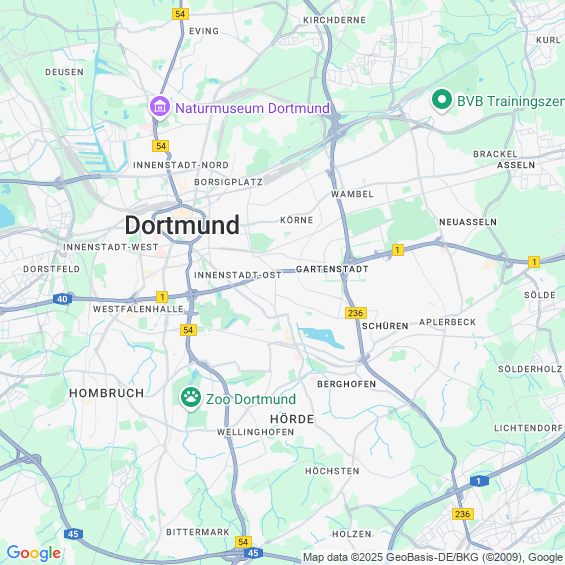Image resolution: width=565 pixels, height=565 pixels.
Task: Click the Naturmuseum Dortmund museum pin icon
Action: click(160, 107)
